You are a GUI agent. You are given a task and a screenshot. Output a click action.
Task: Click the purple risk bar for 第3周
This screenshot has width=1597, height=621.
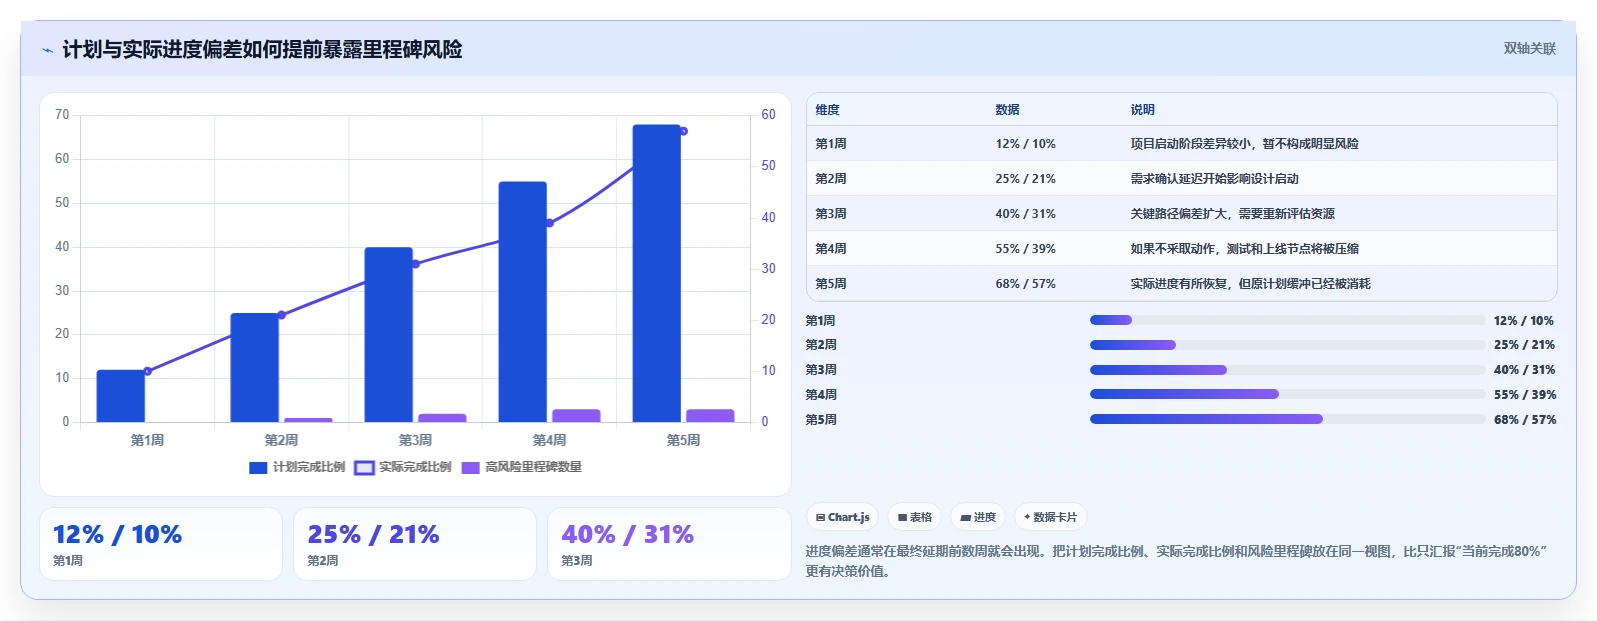click(442, 418)
